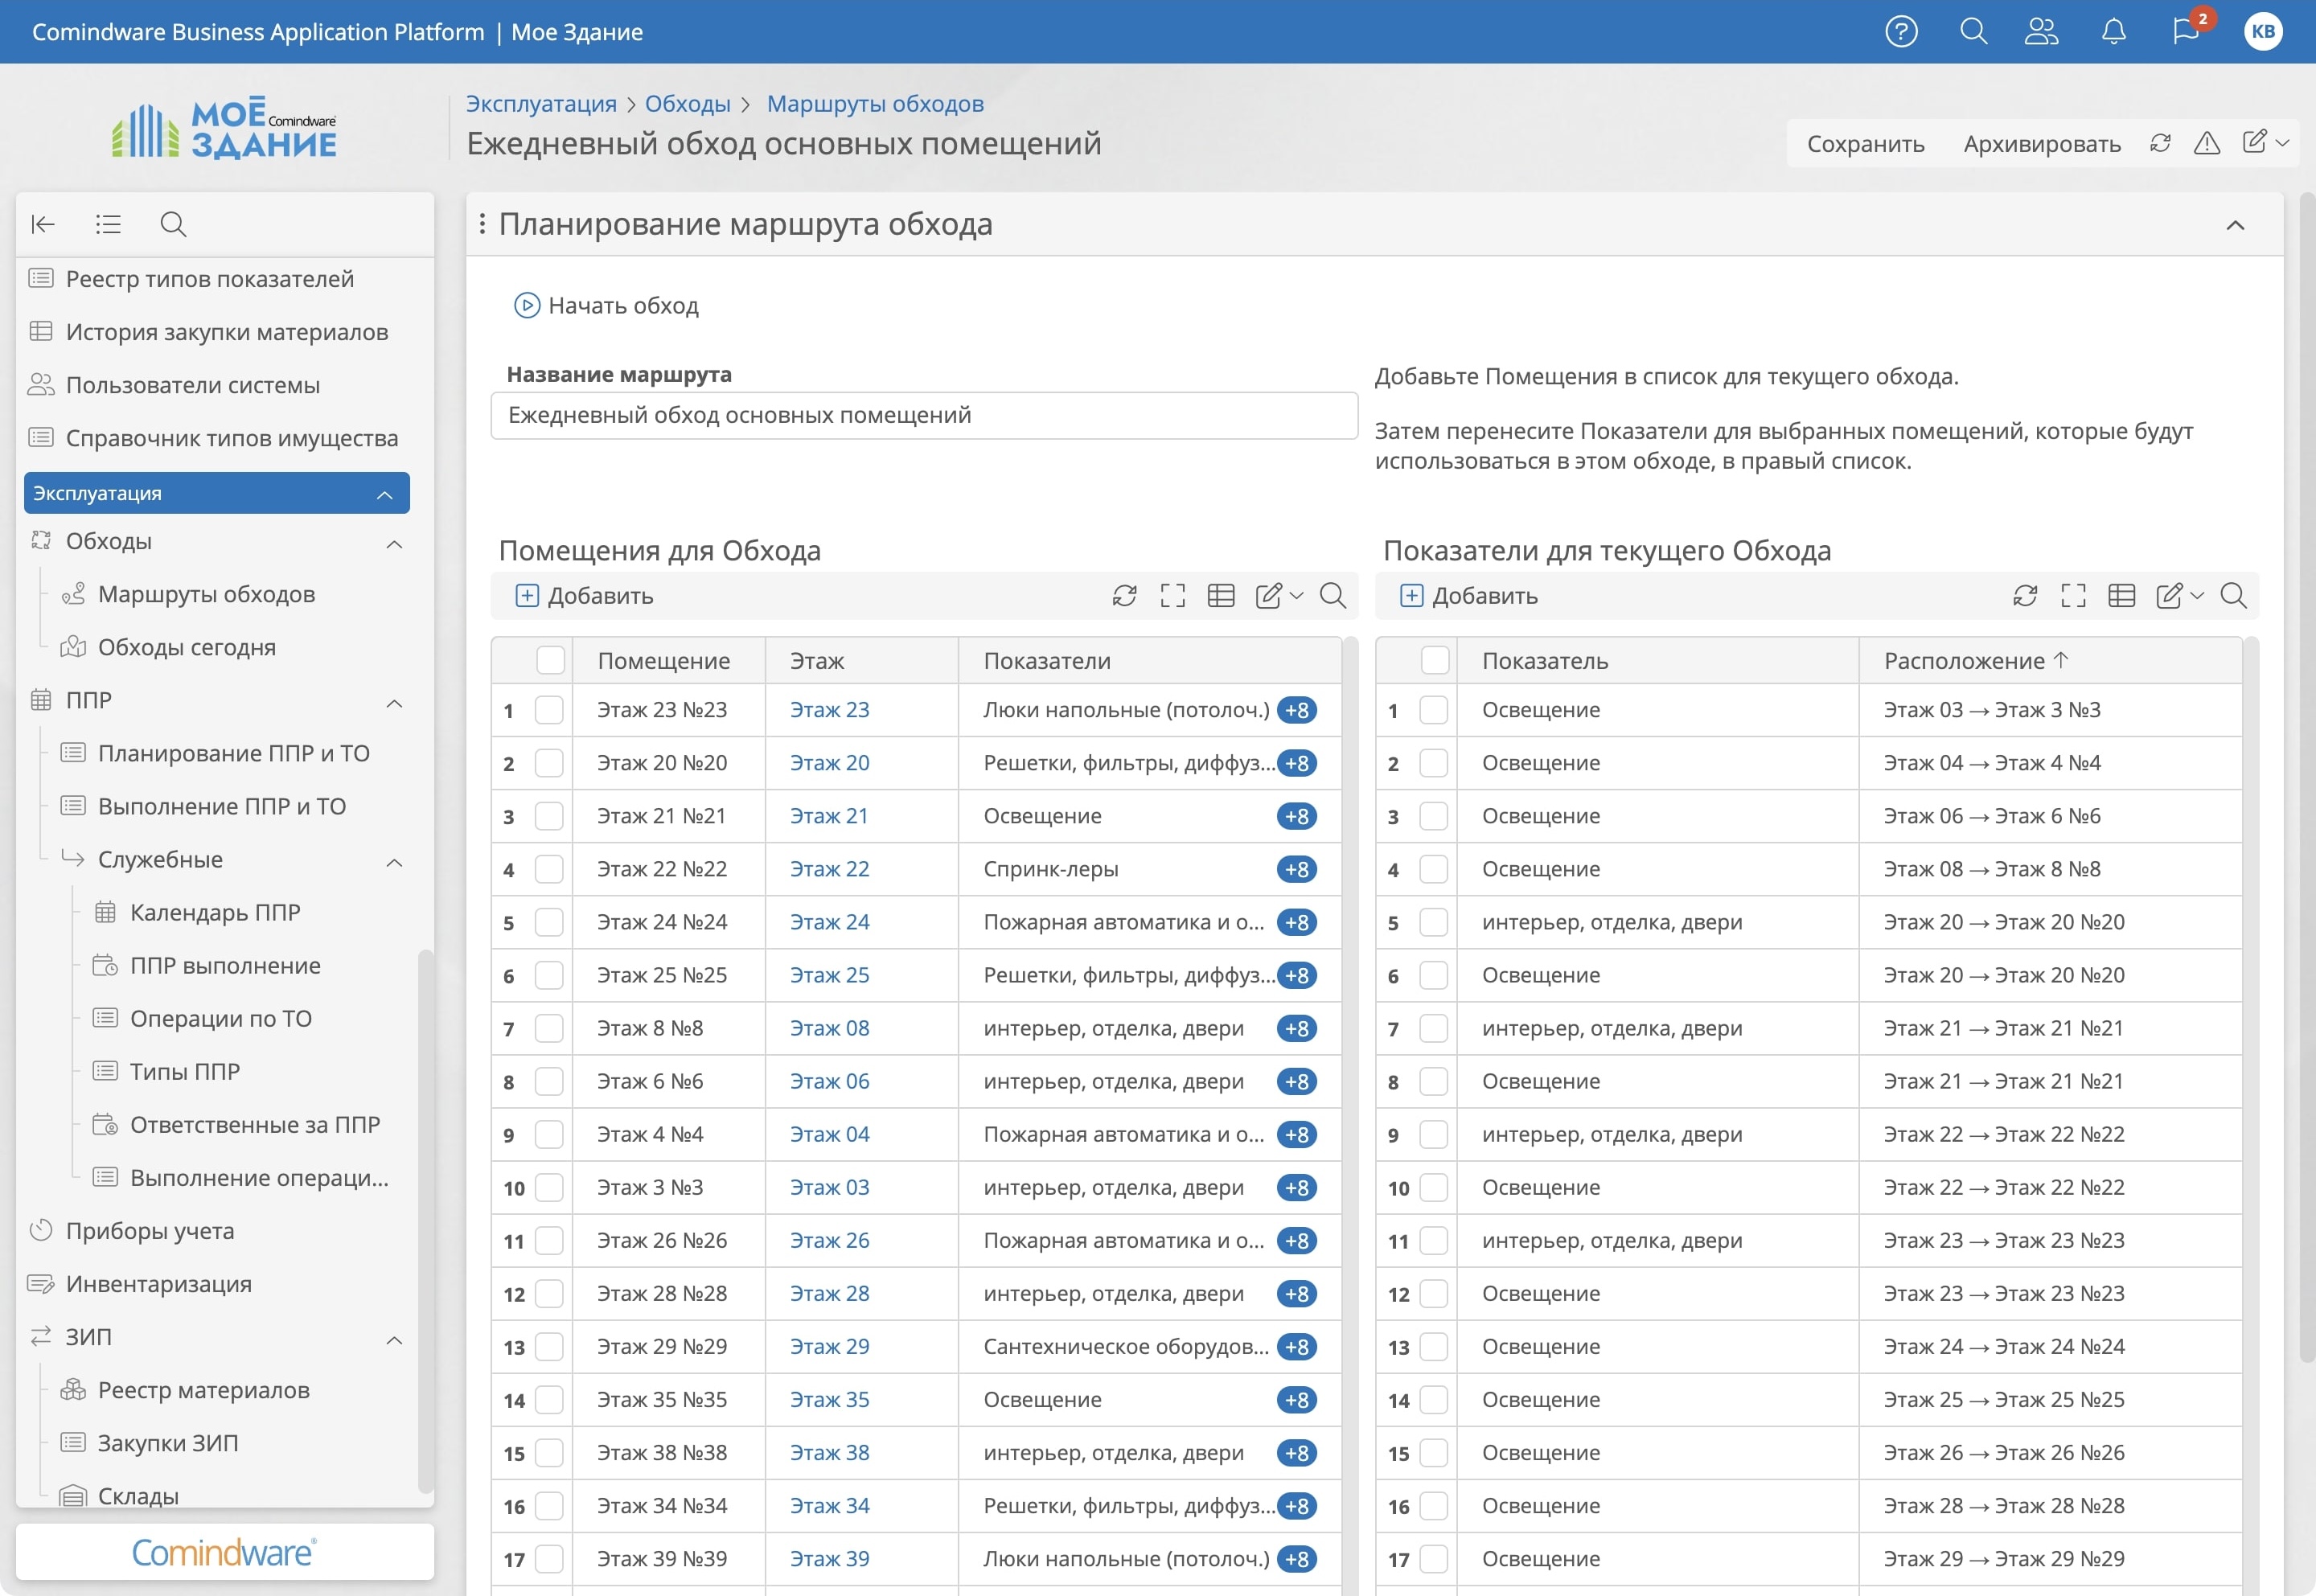Click the page vertical scrollbar on right edge

tap(2307, 776)
